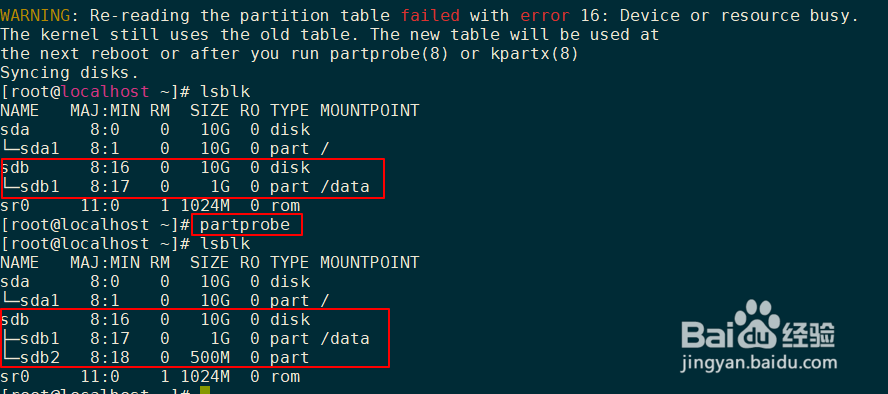
Task: Click the yellow WARNING text
Action: [x=35, y=16]
